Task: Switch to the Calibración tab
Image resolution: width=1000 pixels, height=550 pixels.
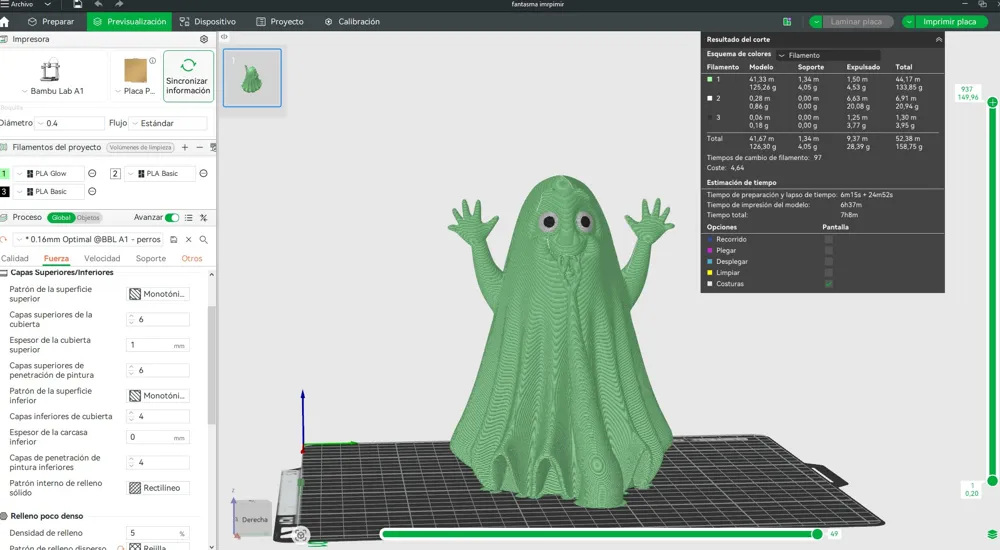Action: [x=352, y=22]
